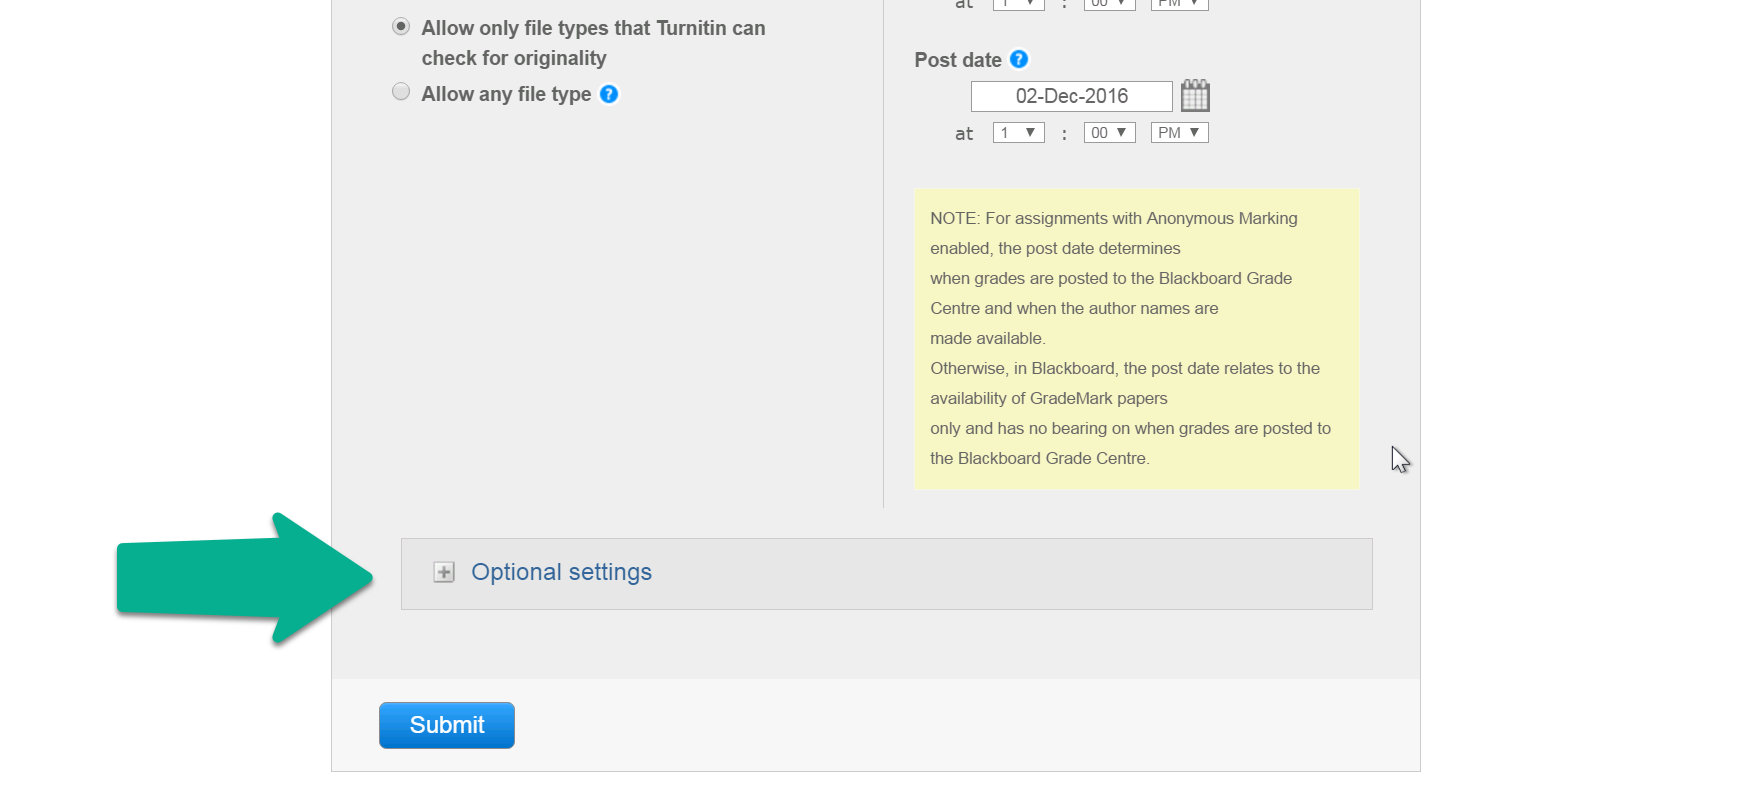1755x804 pixels.
Task: Expand Optional settings with the plus icon
Action: click(444, 572)
